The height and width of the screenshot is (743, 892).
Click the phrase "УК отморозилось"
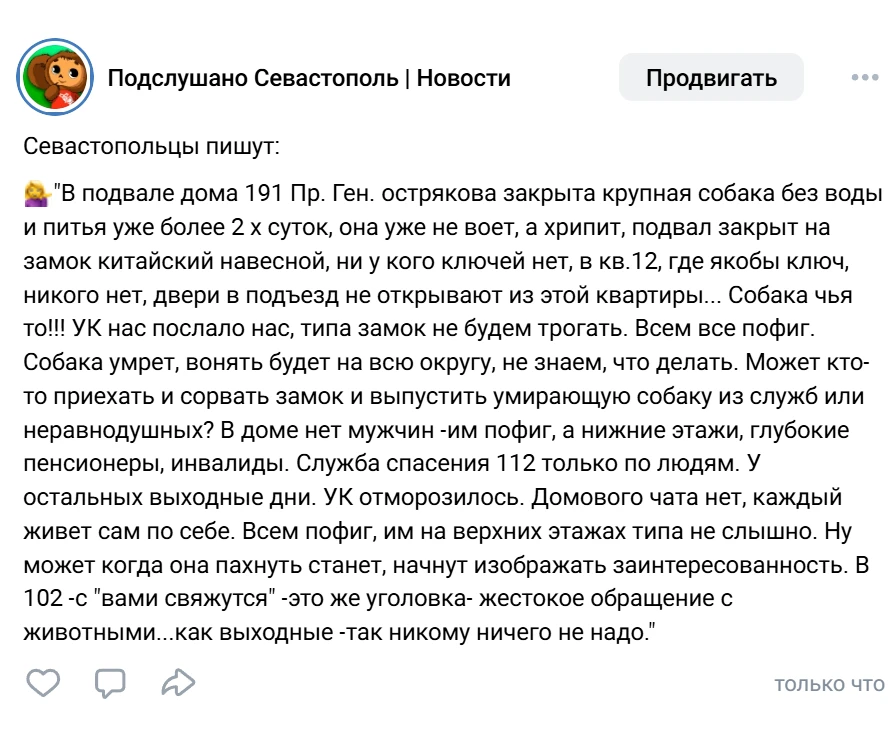point(423,497)
